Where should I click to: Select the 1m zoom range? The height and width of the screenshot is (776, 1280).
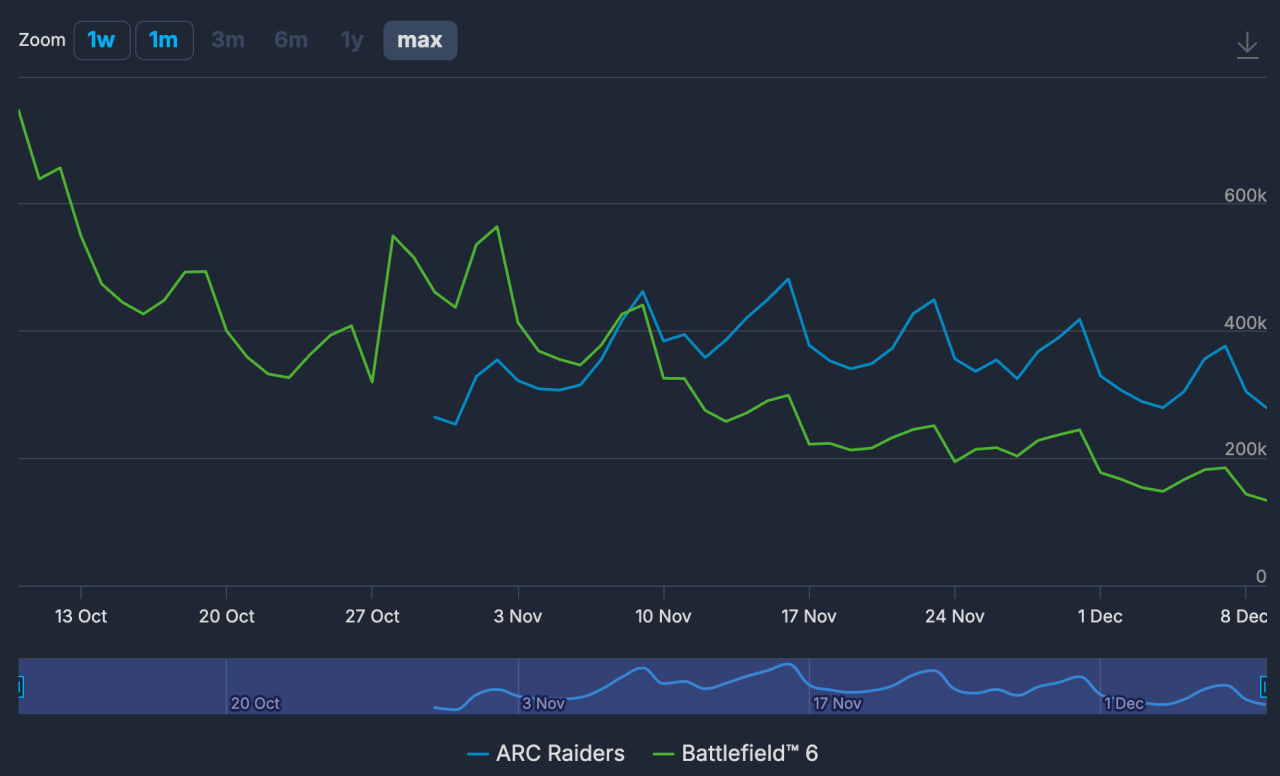[x=164, y=41]
